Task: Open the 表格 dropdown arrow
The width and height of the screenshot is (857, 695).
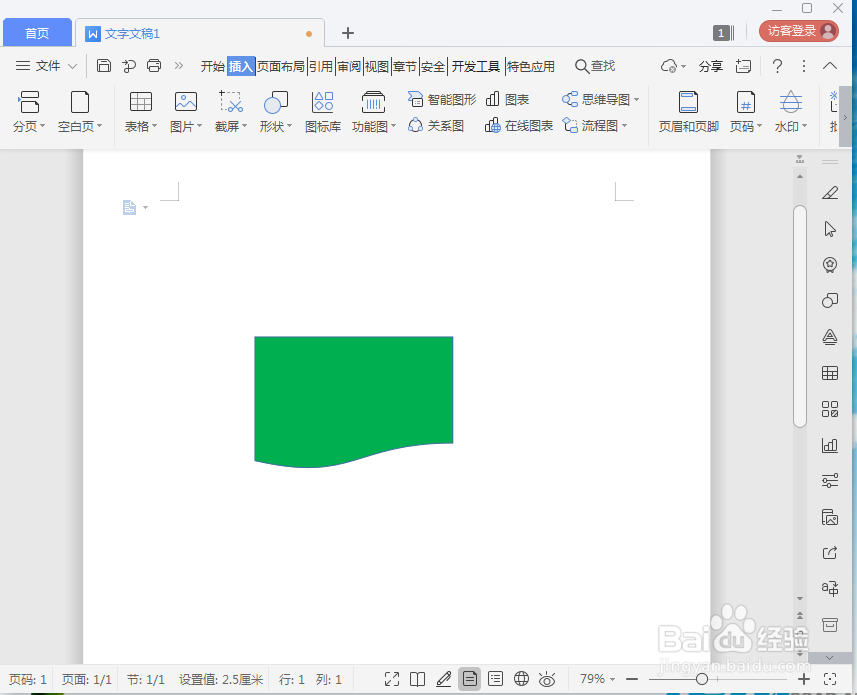Action: click(155, 126)
